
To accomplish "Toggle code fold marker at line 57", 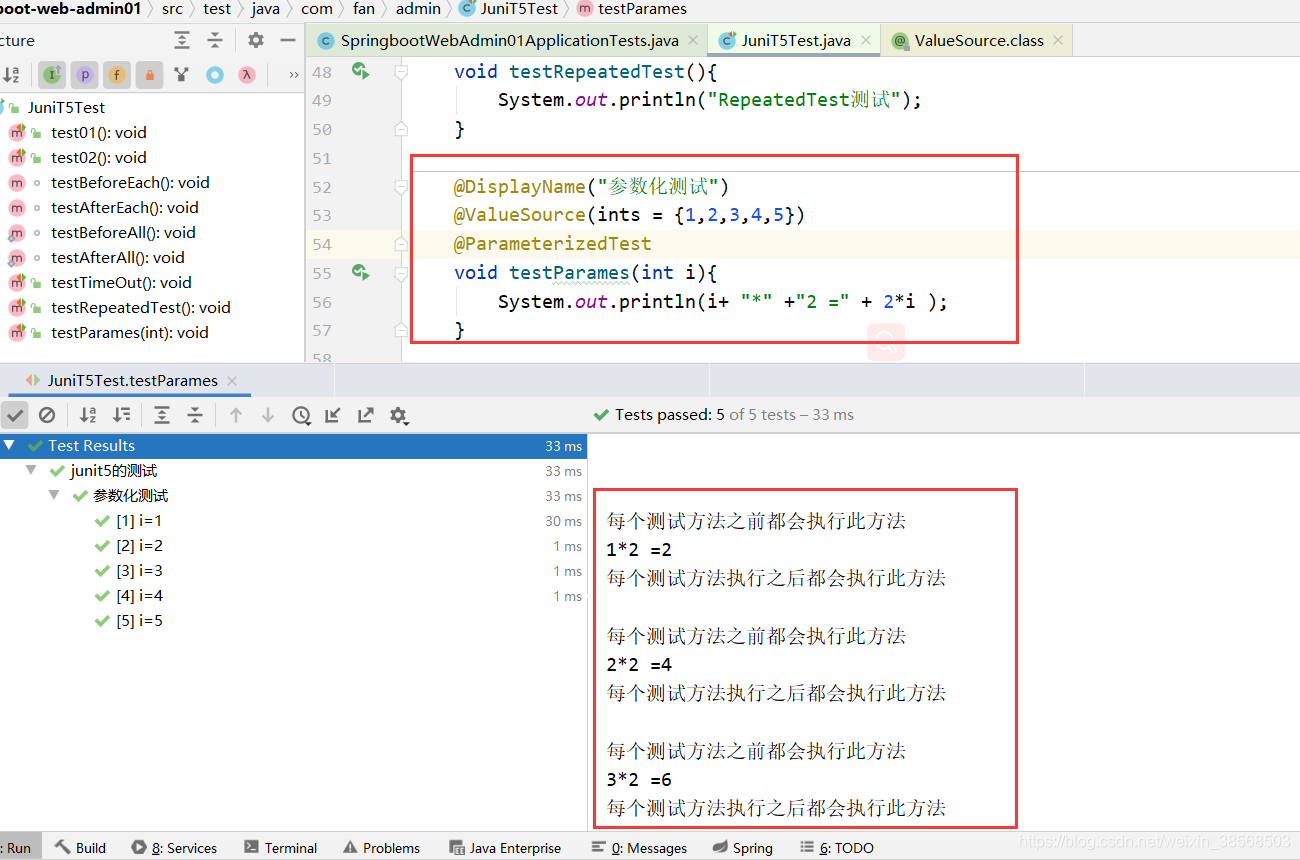I will click(401, 329).
